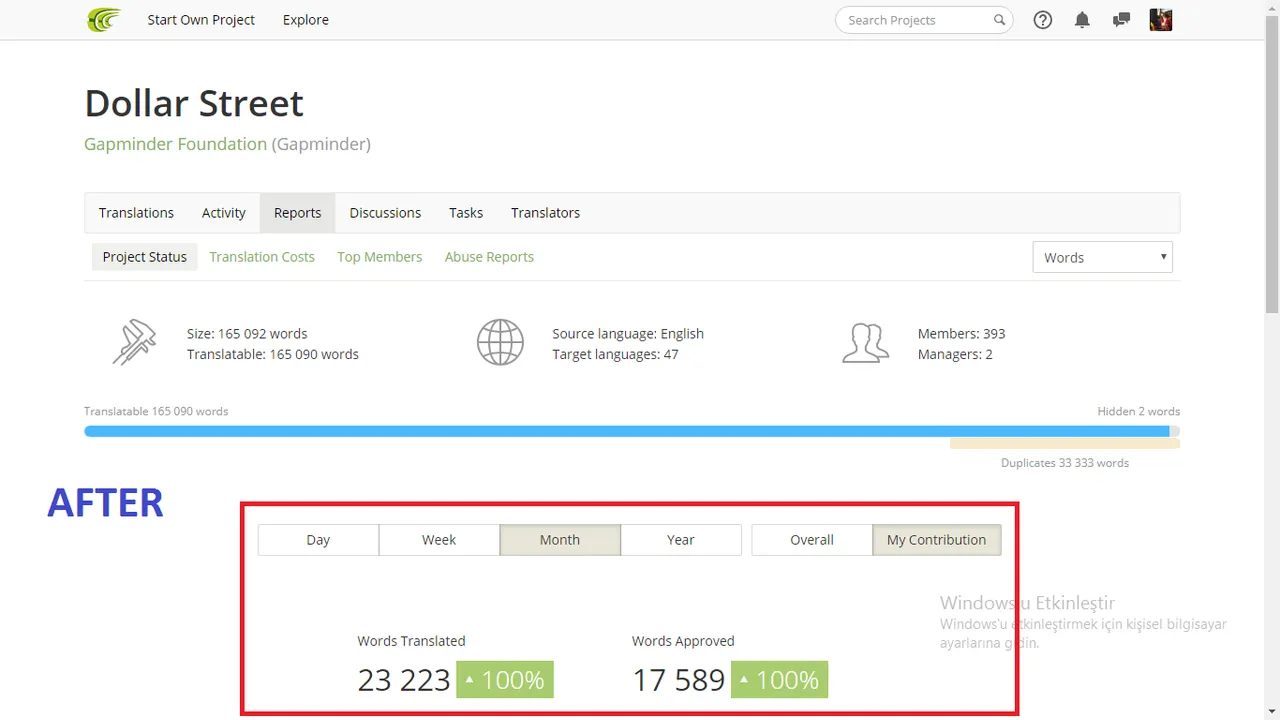Image resolution: width=1280 pixels, height=720 pixels.
Task: Open the Translators tab
Action: [545, 213]
